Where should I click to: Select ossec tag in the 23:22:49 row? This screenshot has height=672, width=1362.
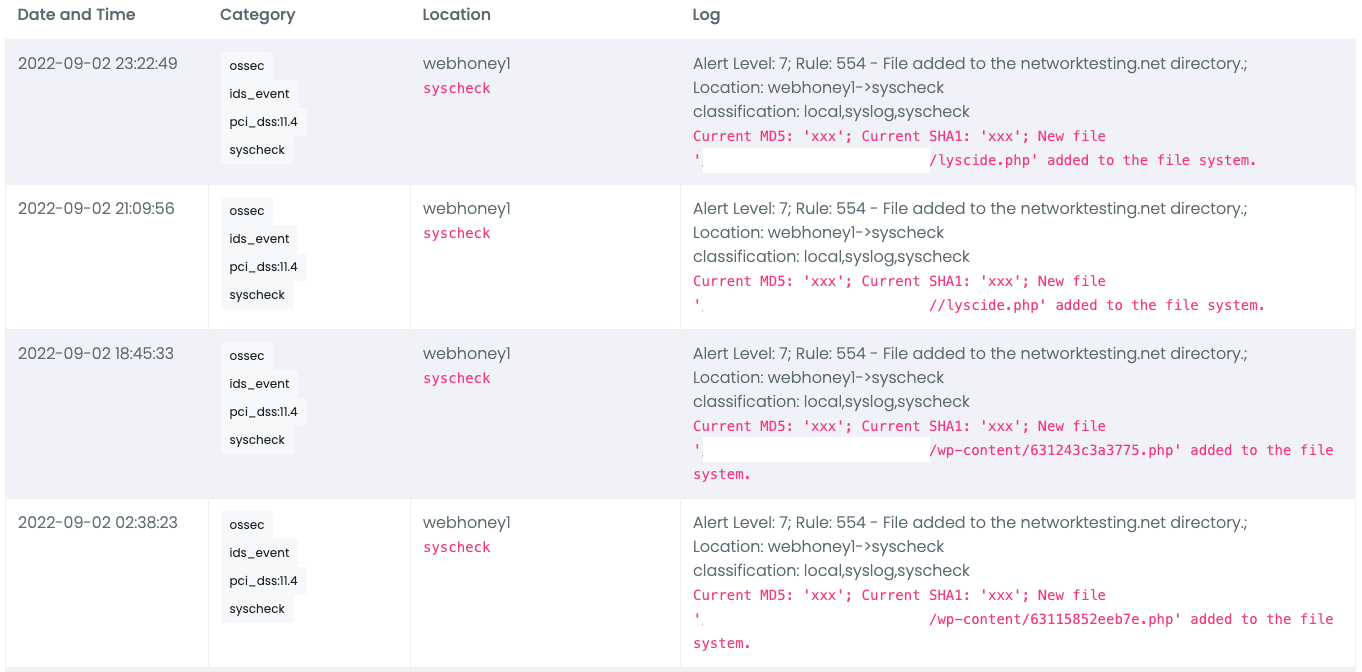click(x=247, y=66)
